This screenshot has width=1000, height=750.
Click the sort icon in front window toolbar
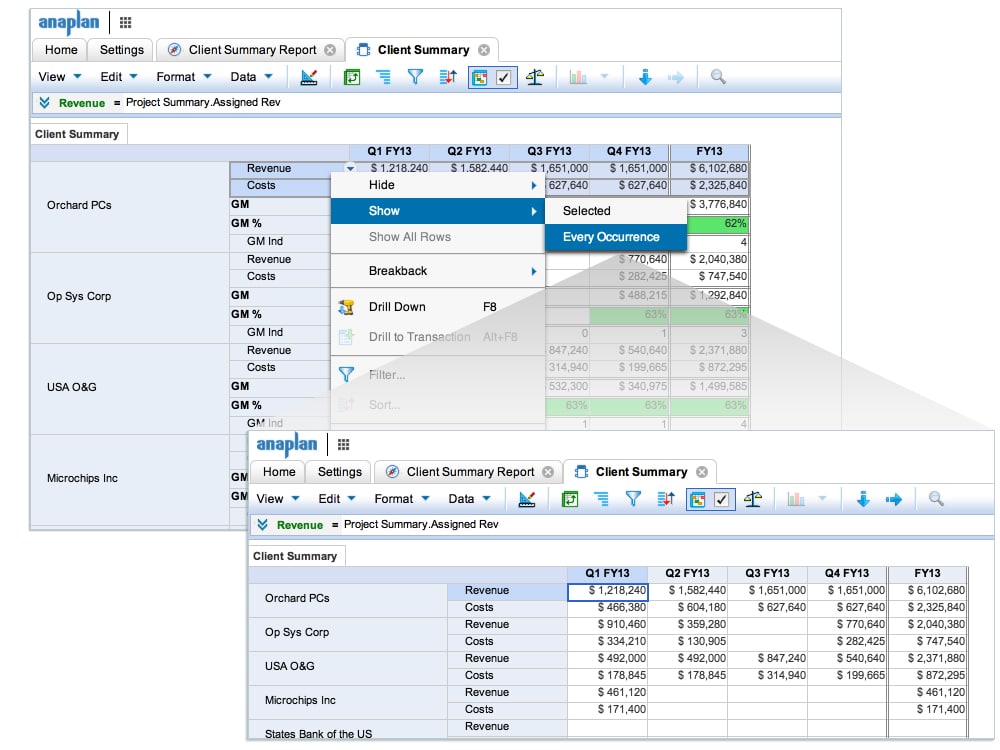(666, 499)
